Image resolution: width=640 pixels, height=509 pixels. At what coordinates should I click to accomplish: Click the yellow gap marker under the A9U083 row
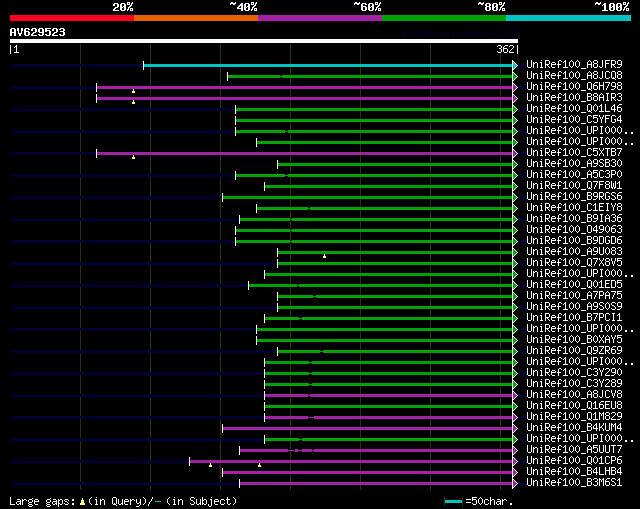click(324, 256)
